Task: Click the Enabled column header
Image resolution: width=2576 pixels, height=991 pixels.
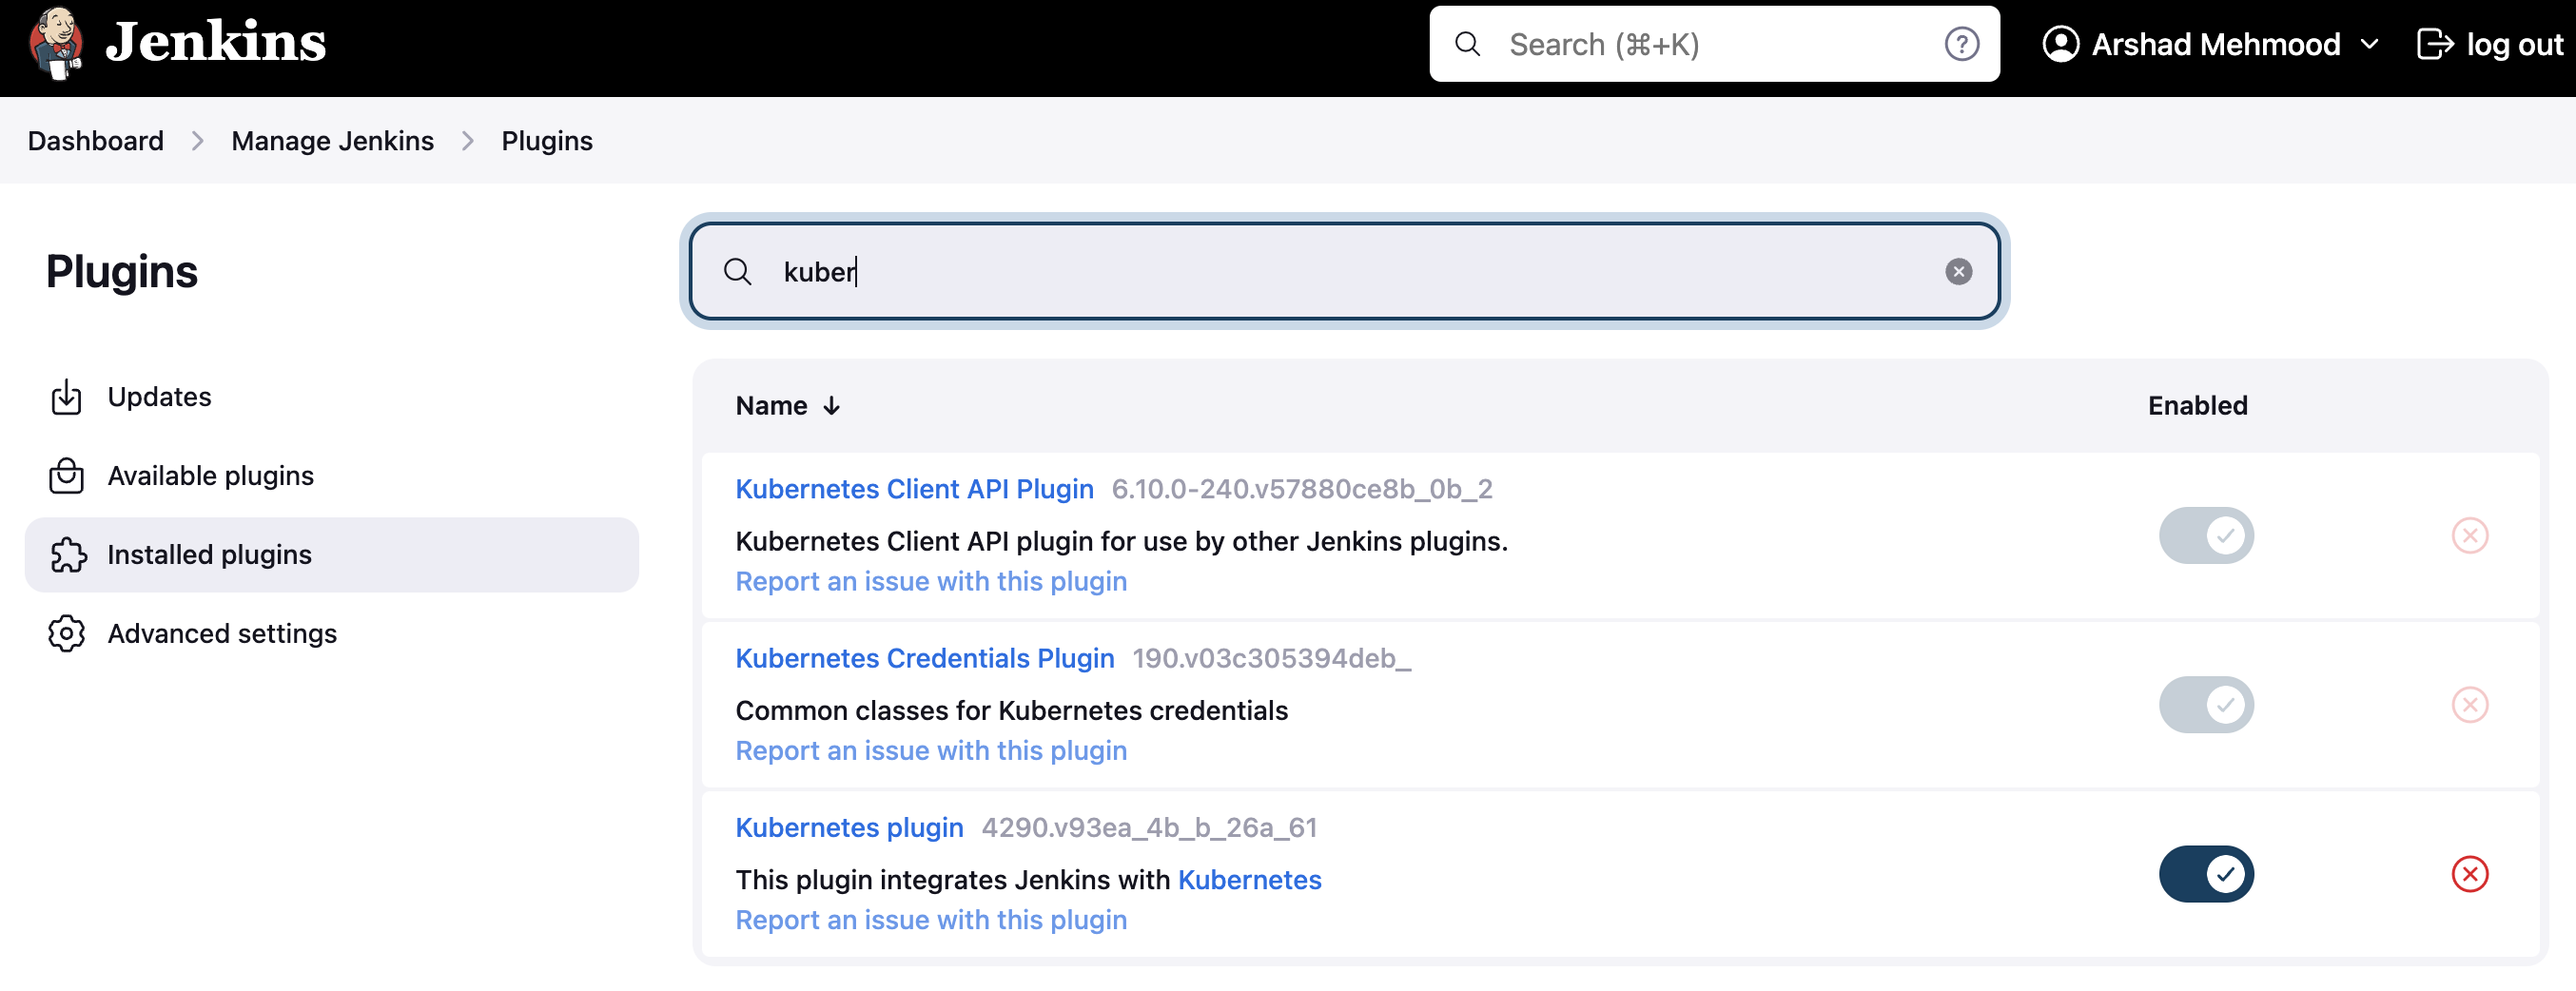Action: [2197, 406]
